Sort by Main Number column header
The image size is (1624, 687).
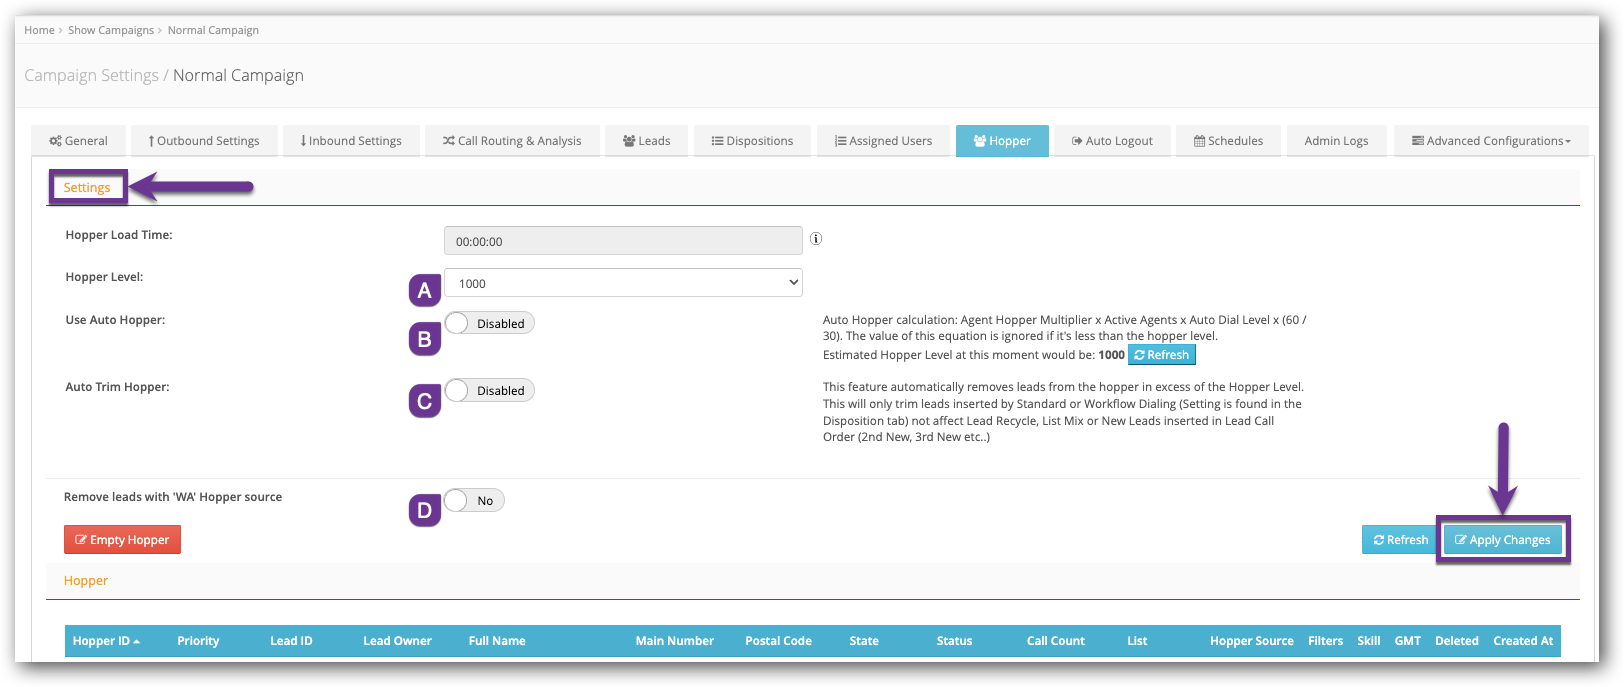tap(675, 641)
